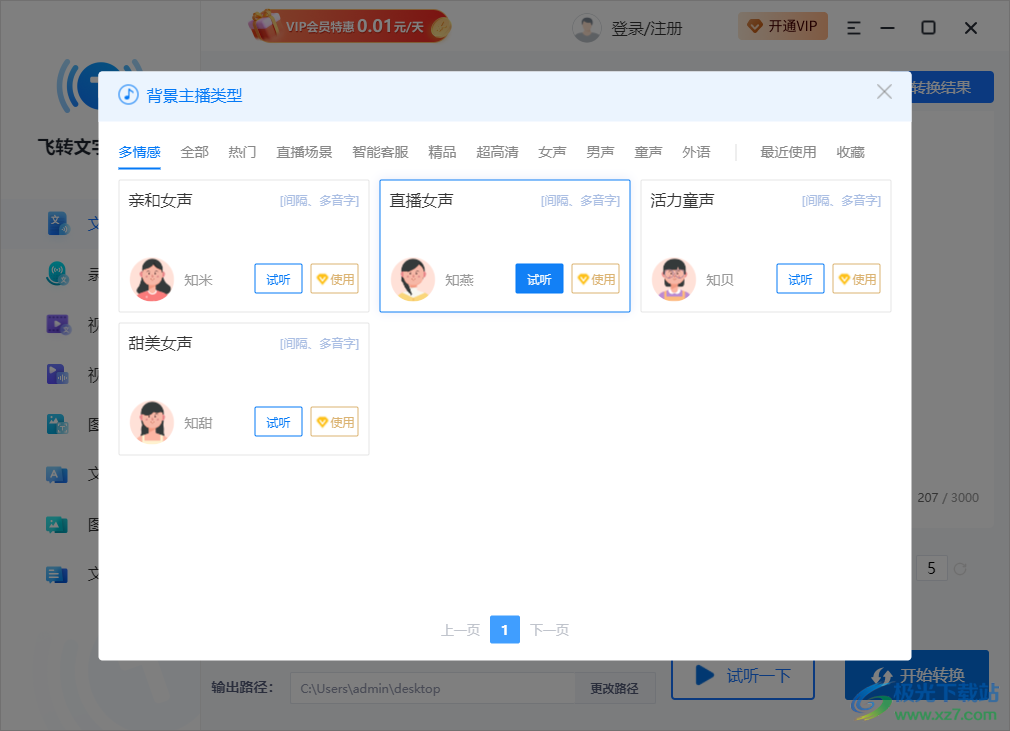Open the 外语 tab
The width and height of the screenshot is (1010, 731).
coord(696,153)
